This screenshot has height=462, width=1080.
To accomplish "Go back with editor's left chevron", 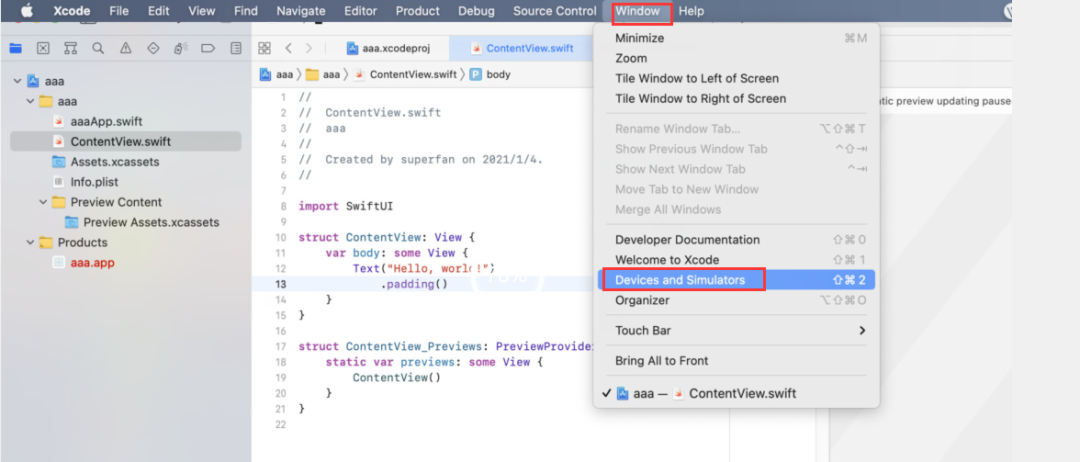I will pyautogui.click(x=289, y=48).
